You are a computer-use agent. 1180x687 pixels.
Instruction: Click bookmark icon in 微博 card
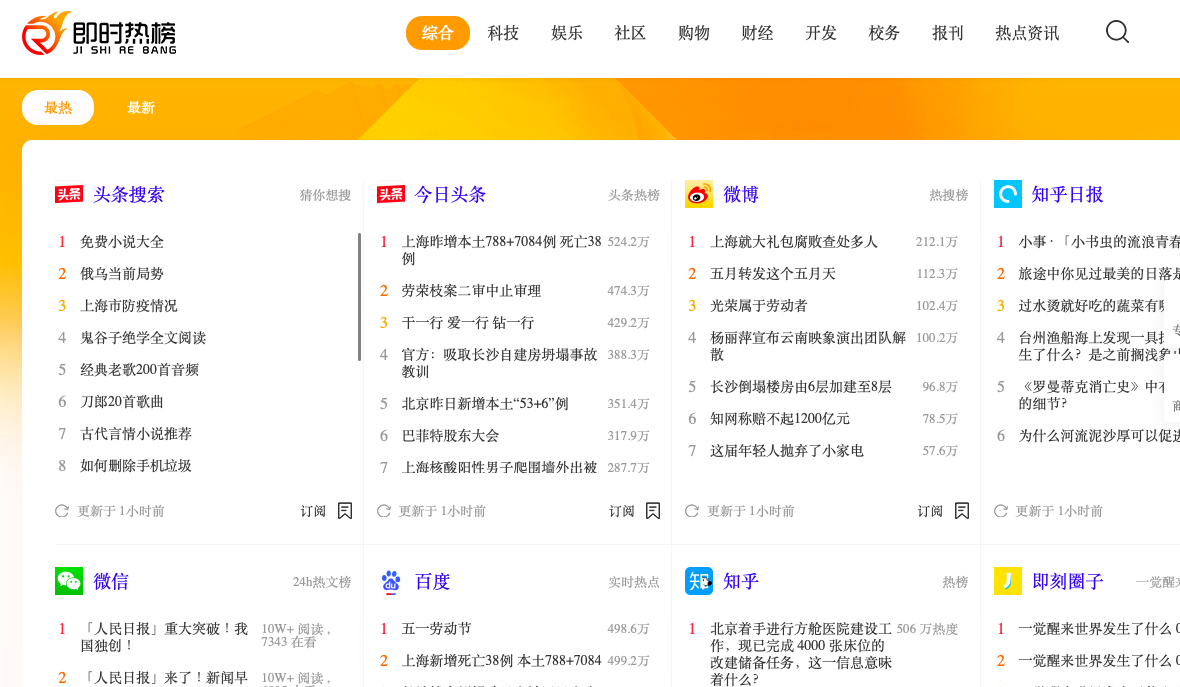(962, 511)
